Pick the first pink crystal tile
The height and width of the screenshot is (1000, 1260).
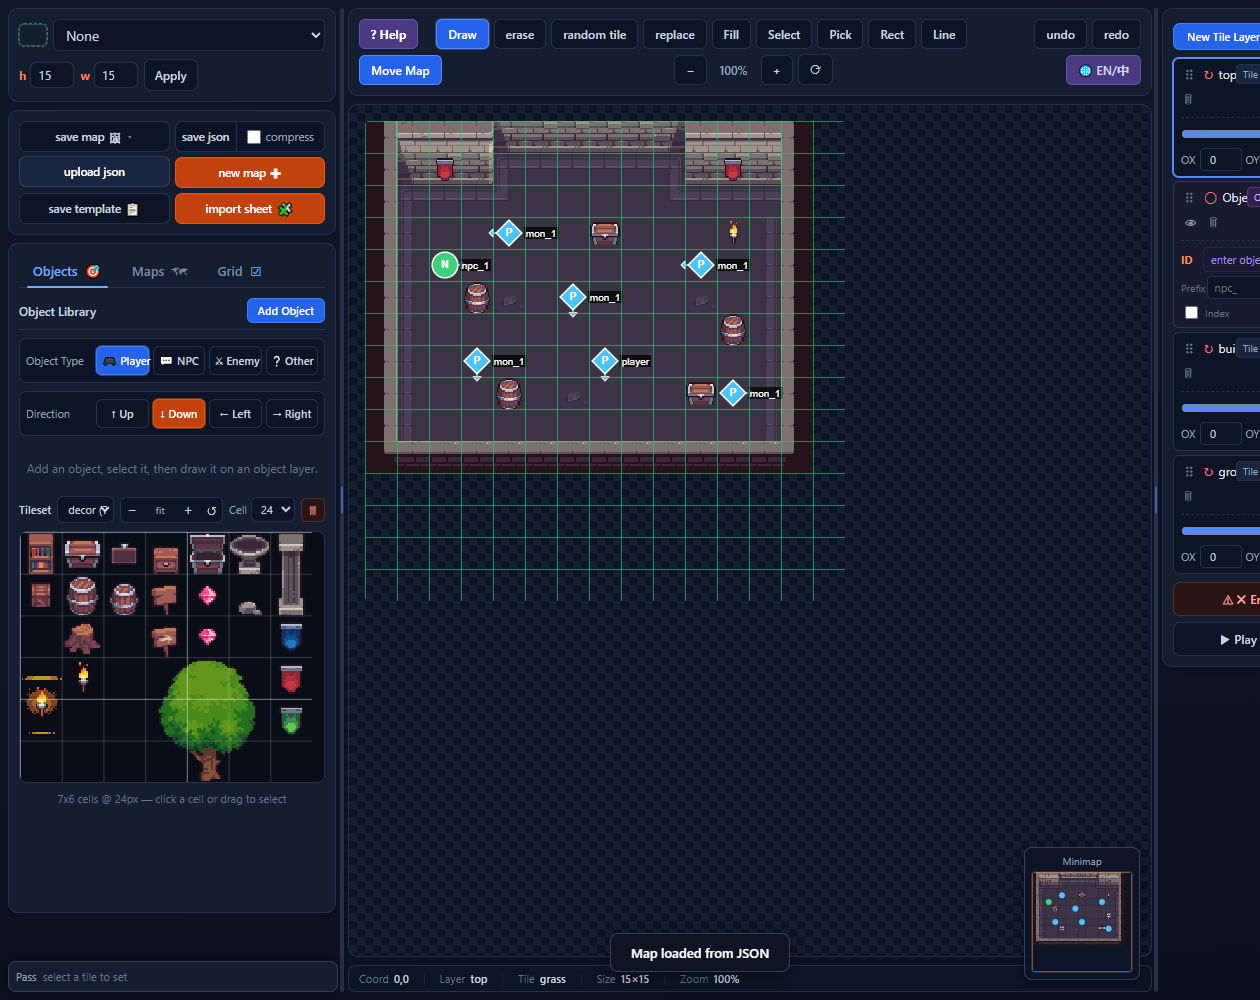pyautogui.click(x=207, y=596)
